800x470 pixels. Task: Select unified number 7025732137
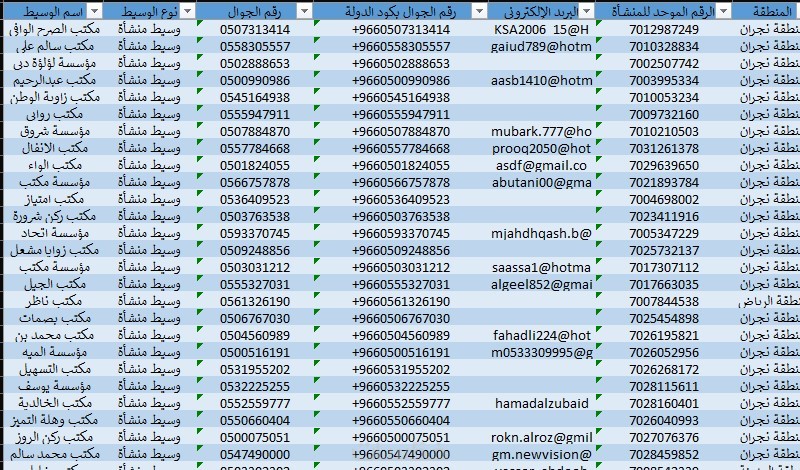click(664, 251)
